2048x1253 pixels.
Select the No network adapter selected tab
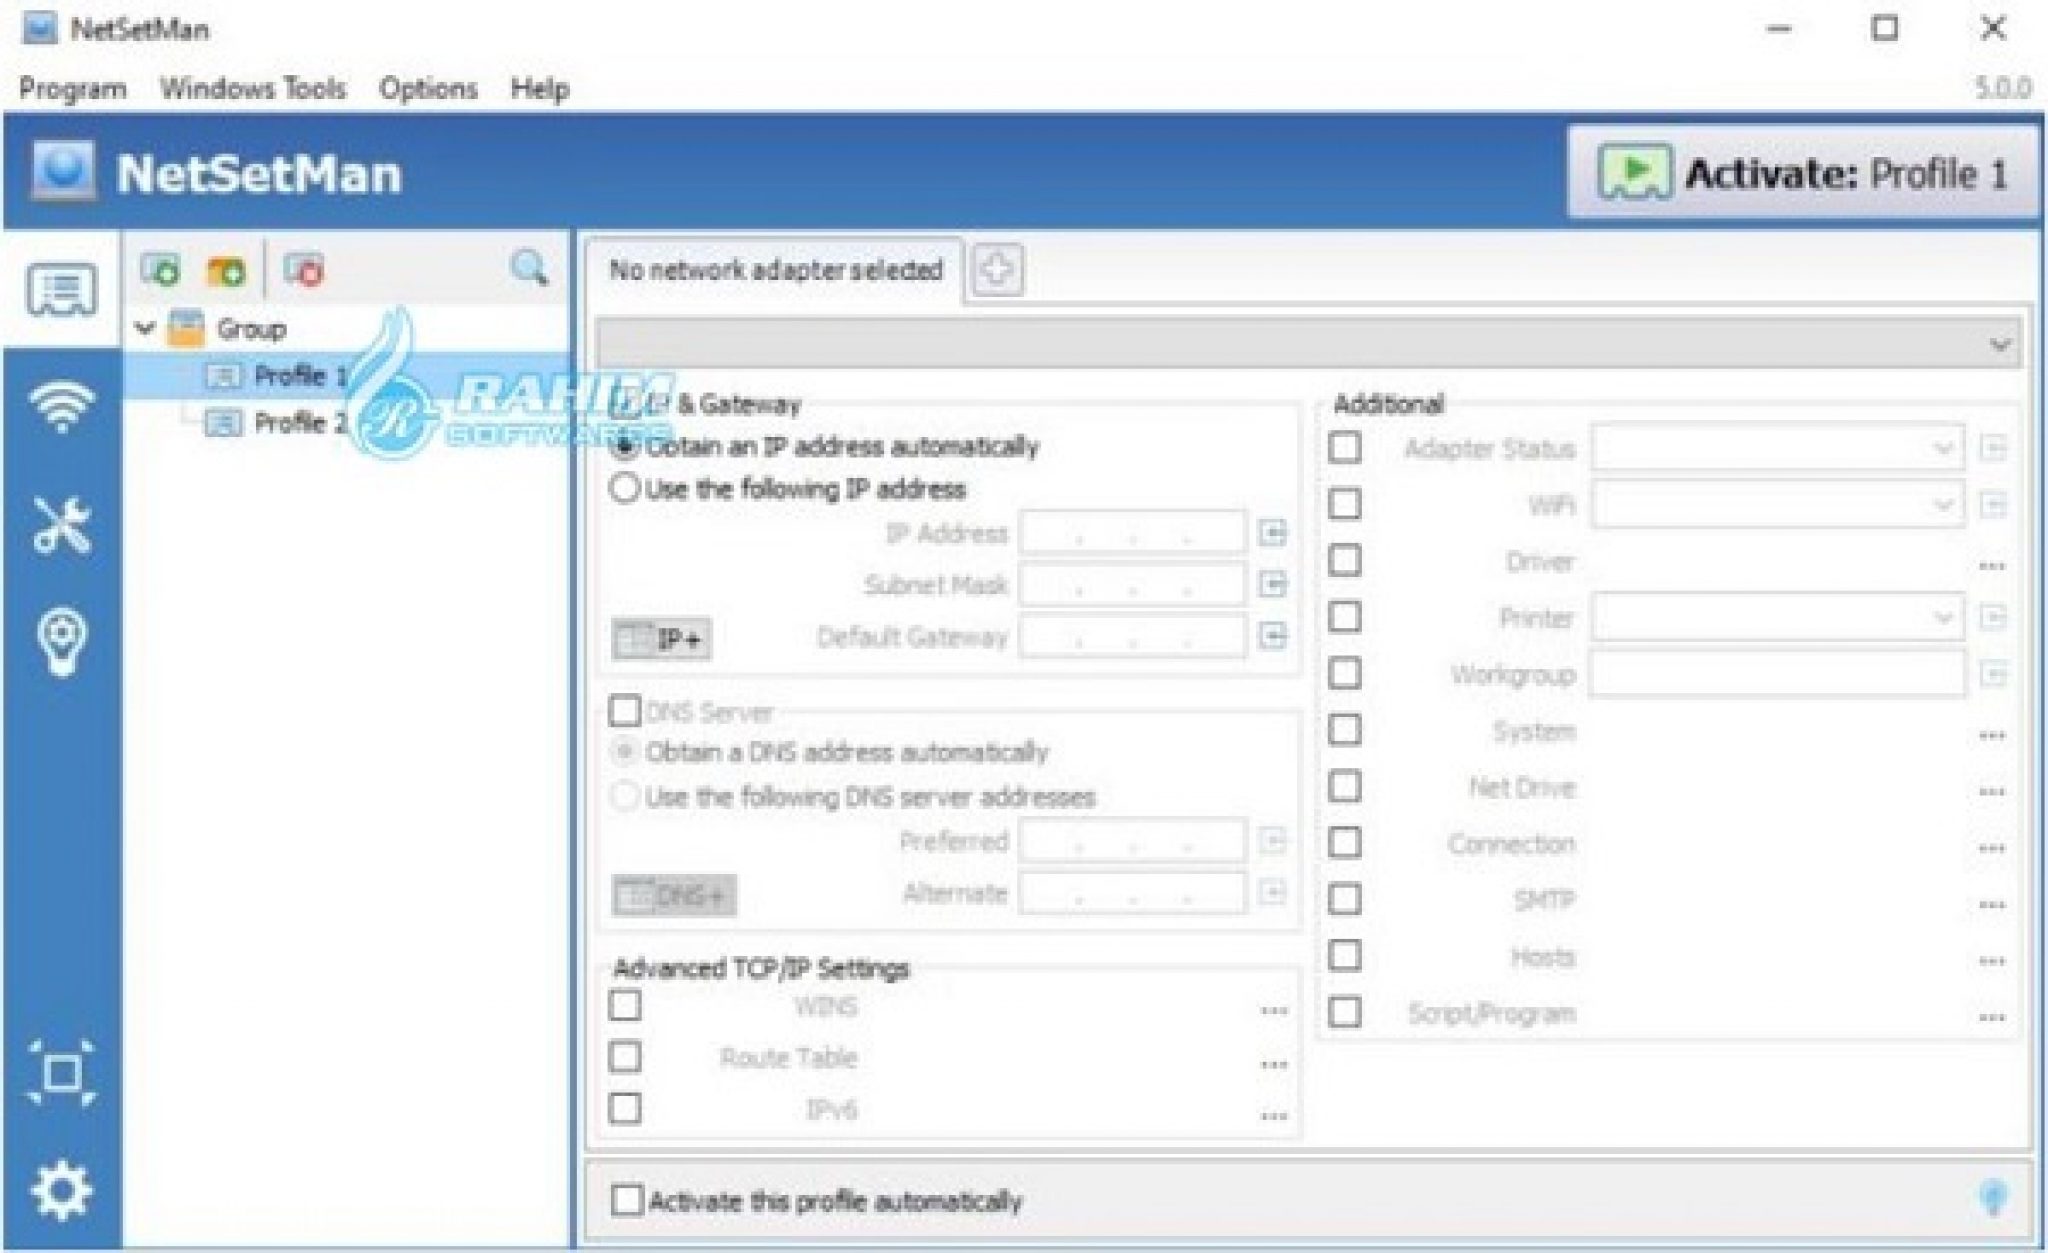point(777,269)
